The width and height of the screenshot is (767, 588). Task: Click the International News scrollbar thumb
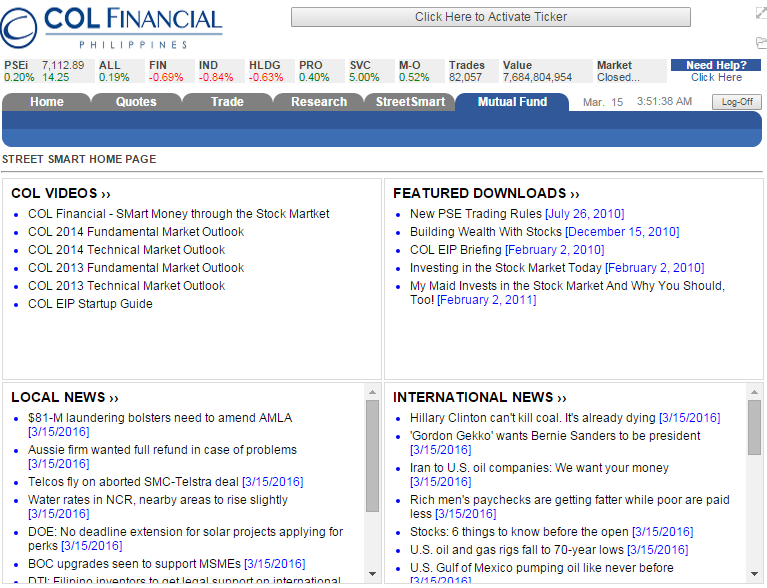[754, 428]
